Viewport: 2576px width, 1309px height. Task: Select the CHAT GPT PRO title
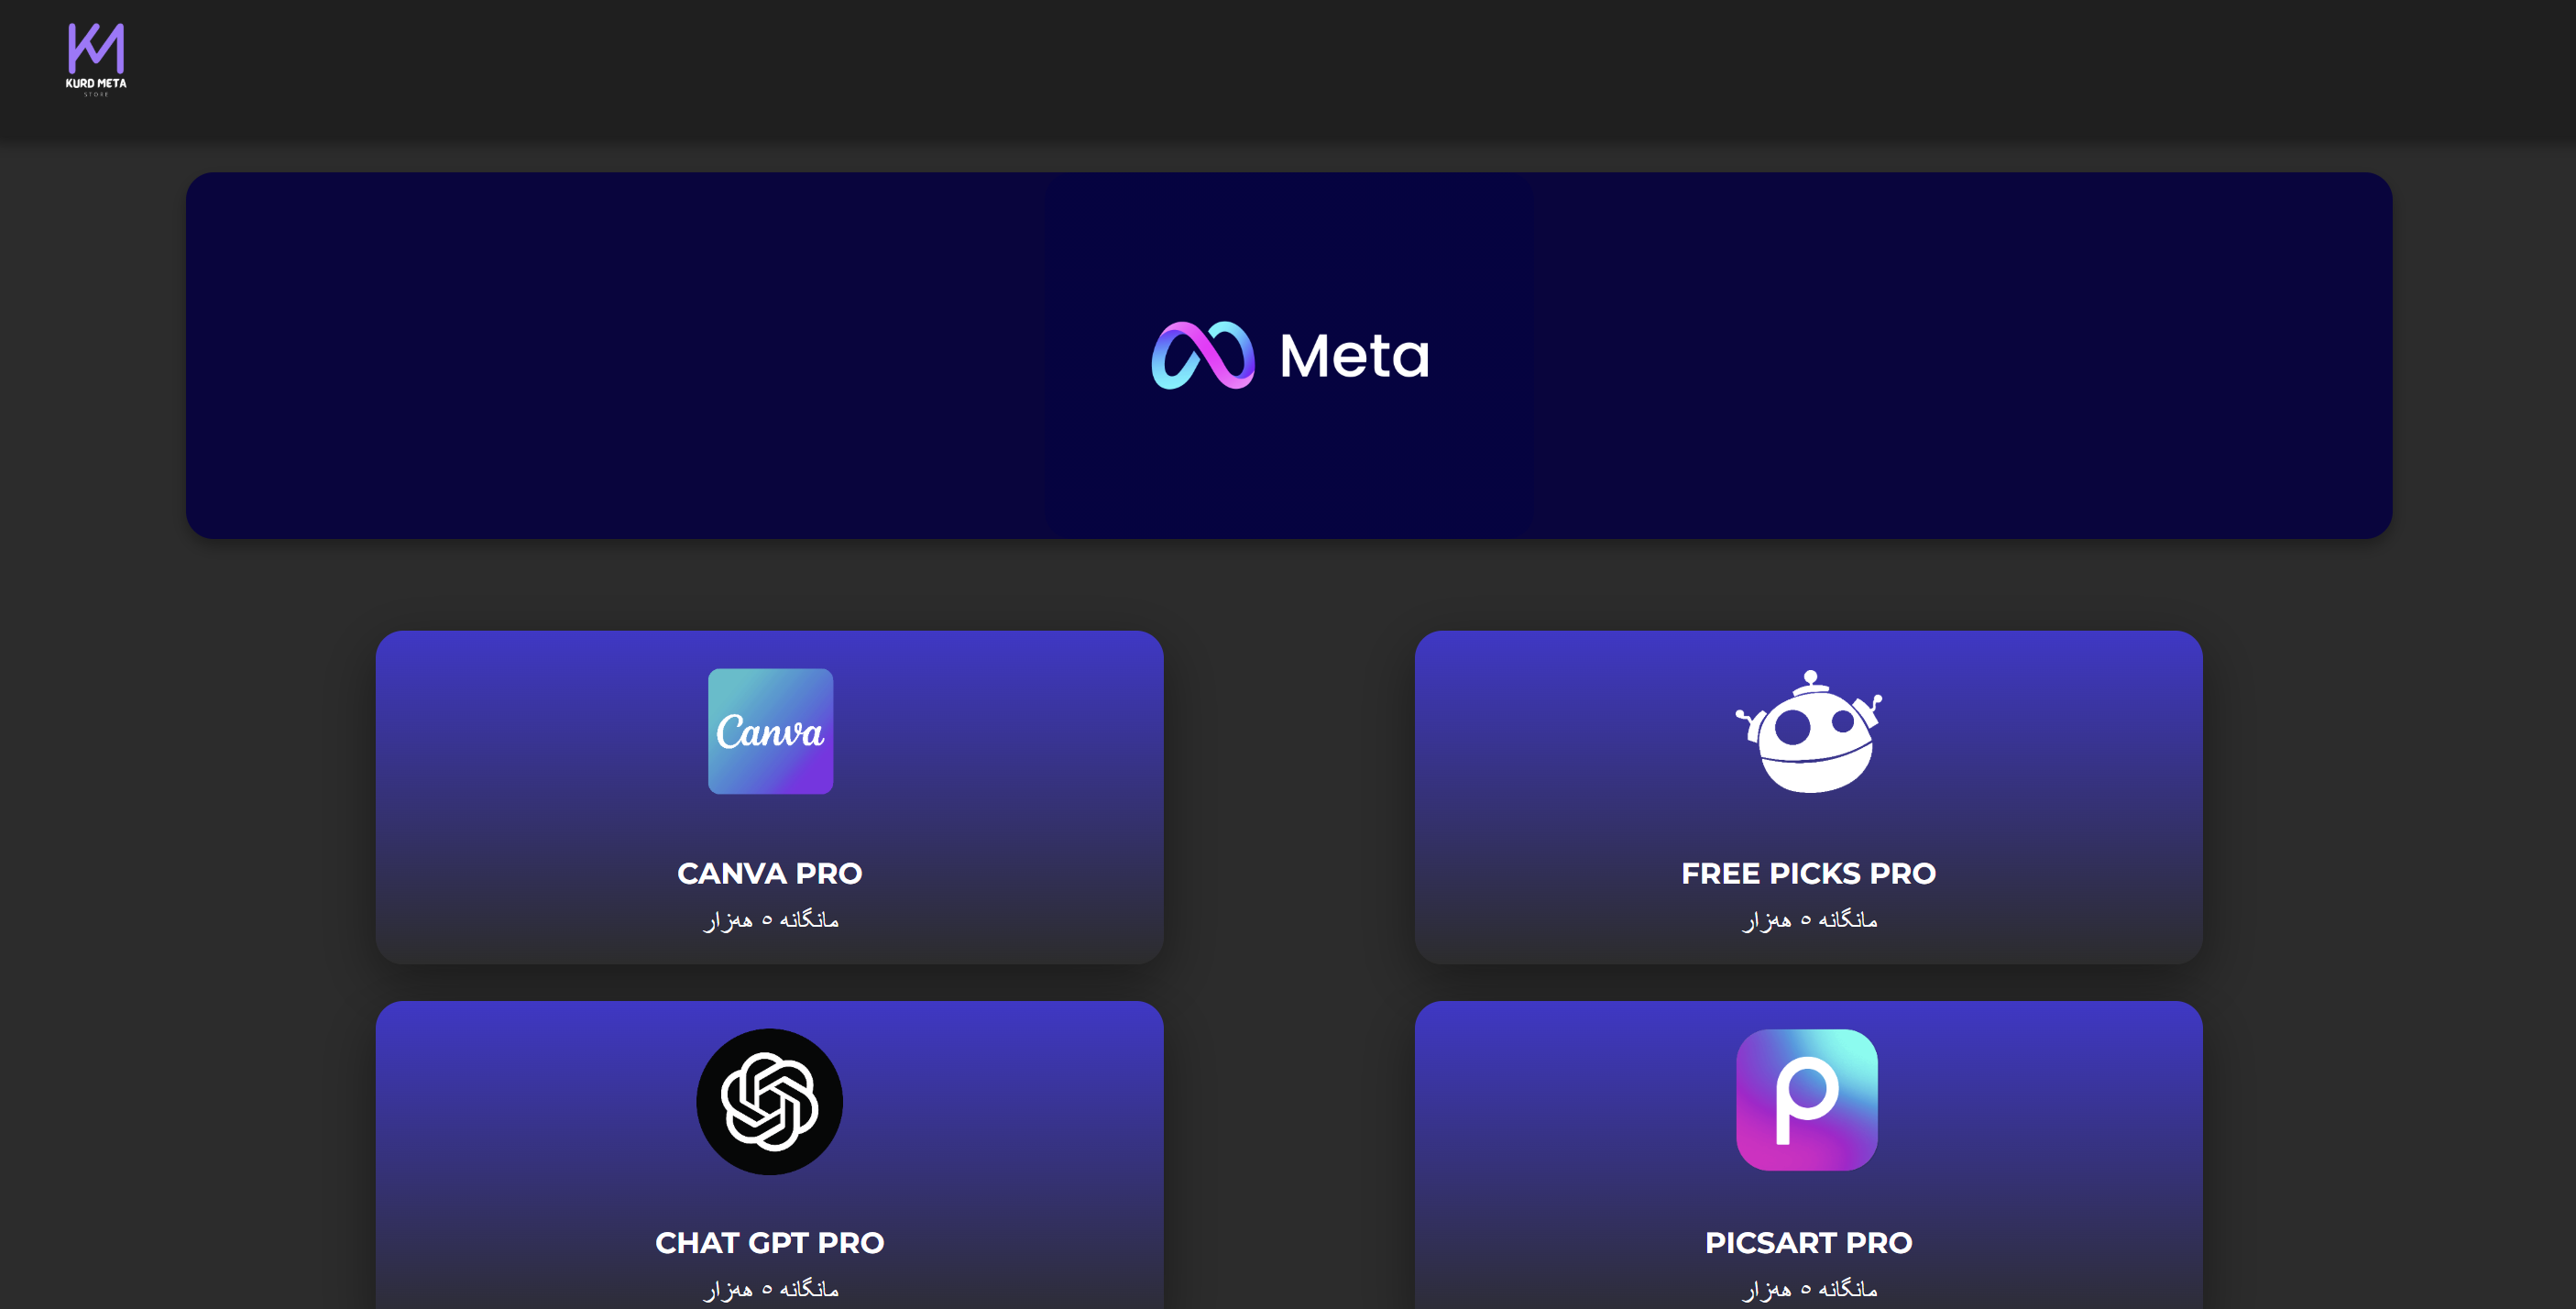click(x=769, y=1242)
